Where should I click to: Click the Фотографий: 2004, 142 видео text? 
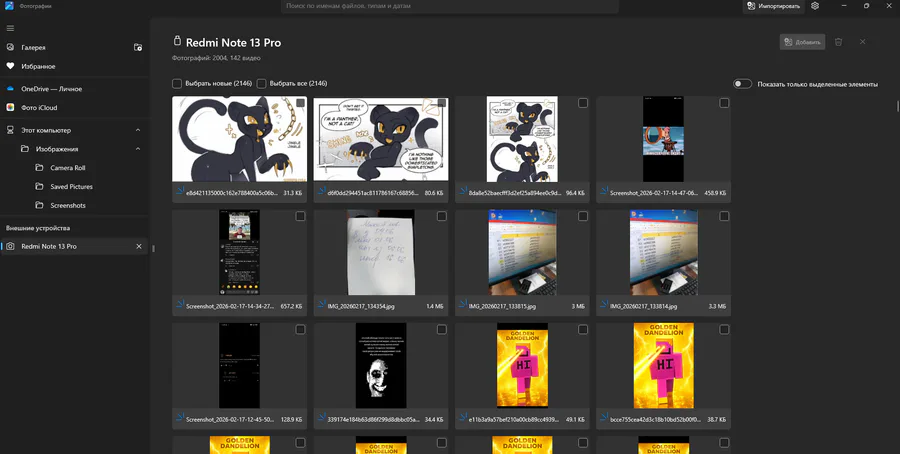pos(216,58)
